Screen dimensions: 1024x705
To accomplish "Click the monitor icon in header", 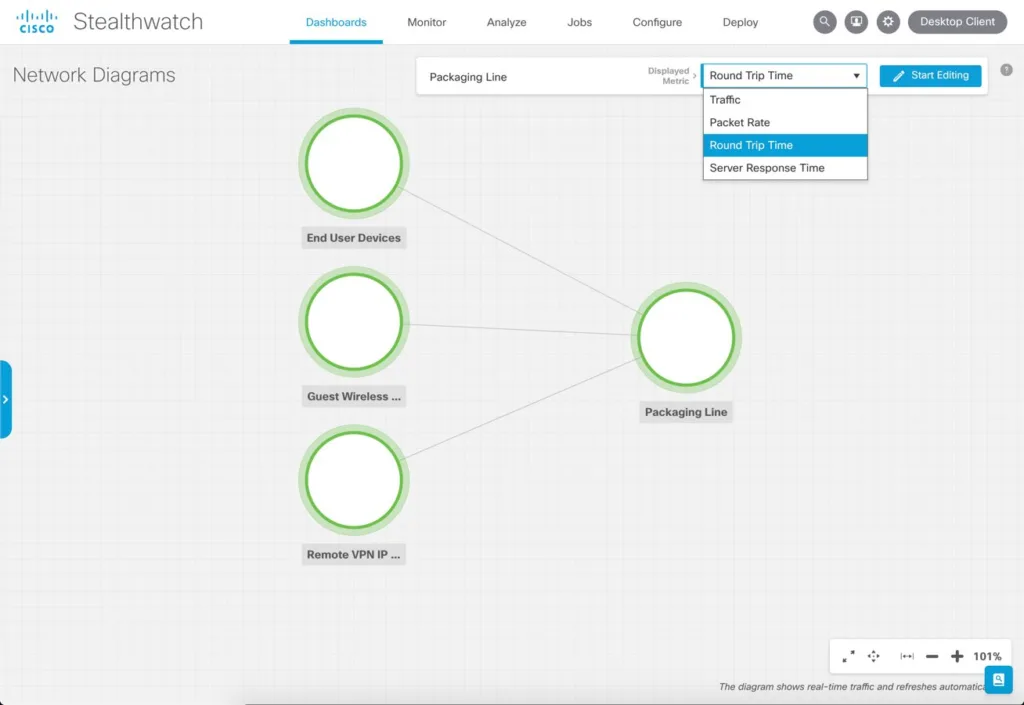I will pos(856,22).
